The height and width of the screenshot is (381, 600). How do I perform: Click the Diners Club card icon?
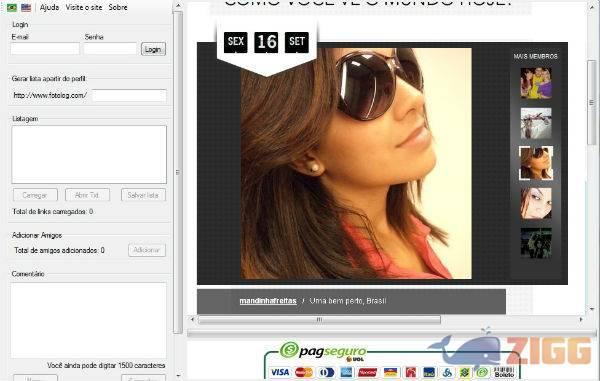[x=327, y=372]
